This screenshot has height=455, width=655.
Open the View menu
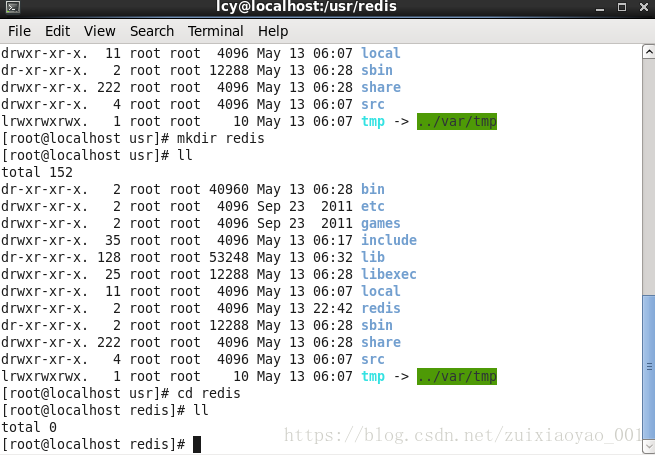point(99,31)
